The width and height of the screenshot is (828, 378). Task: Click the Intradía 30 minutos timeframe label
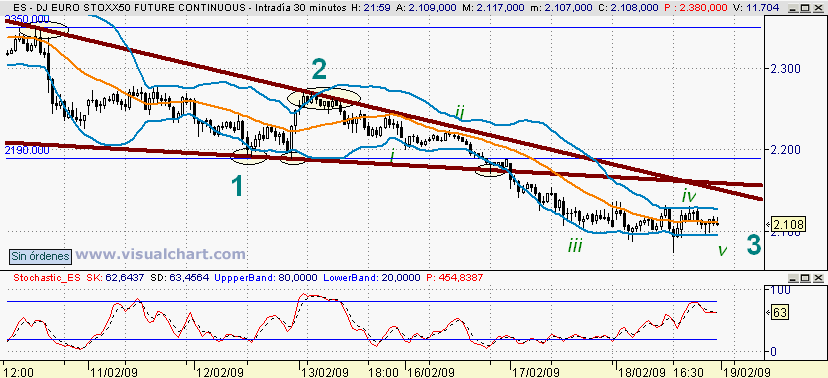[x=300, y=8]
